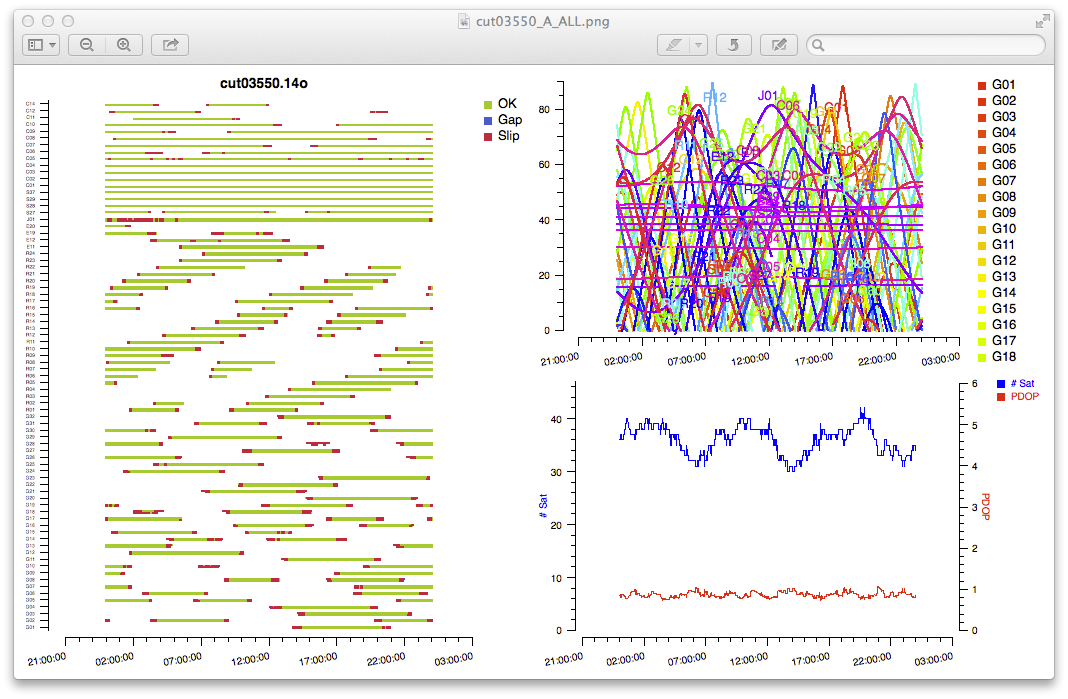Enter full screen using the arrows icon
This screenshot has height=699, width=1068.
coord(1044,20)
